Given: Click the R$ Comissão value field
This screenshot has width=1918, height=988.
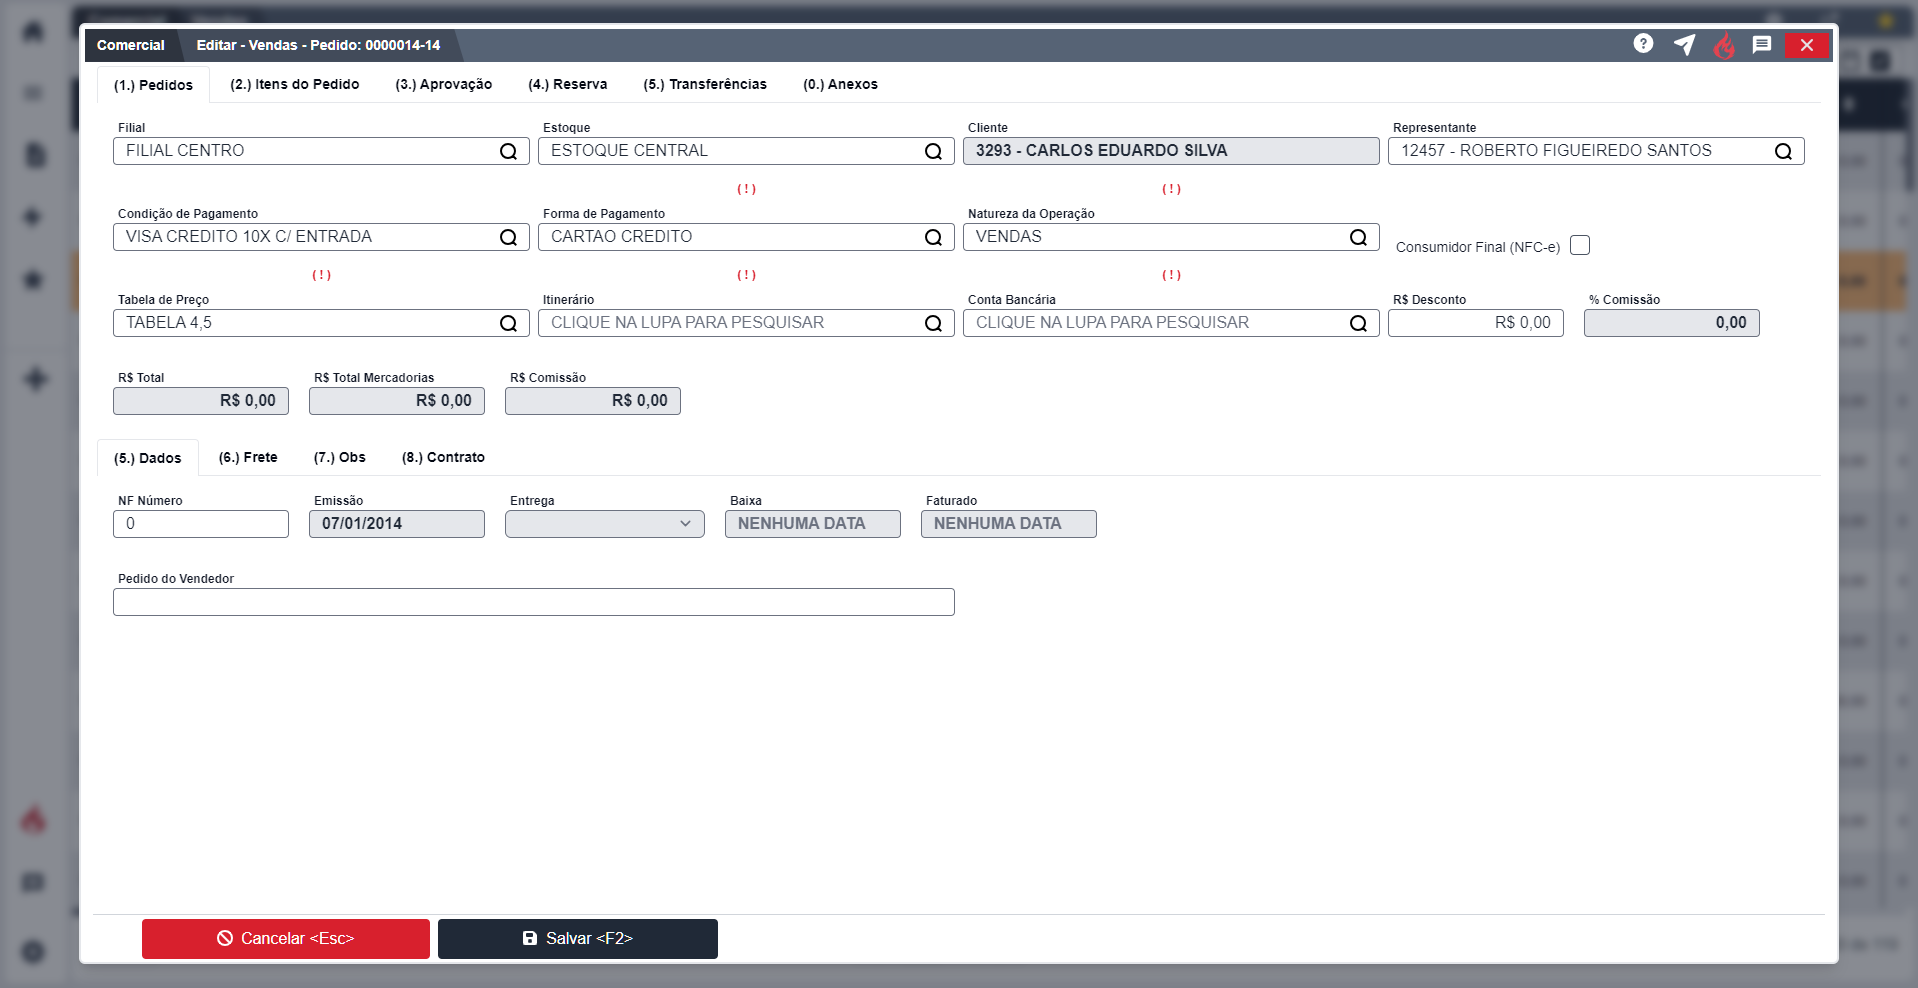Looking at the screenshot, I should [x=593, y=401].
